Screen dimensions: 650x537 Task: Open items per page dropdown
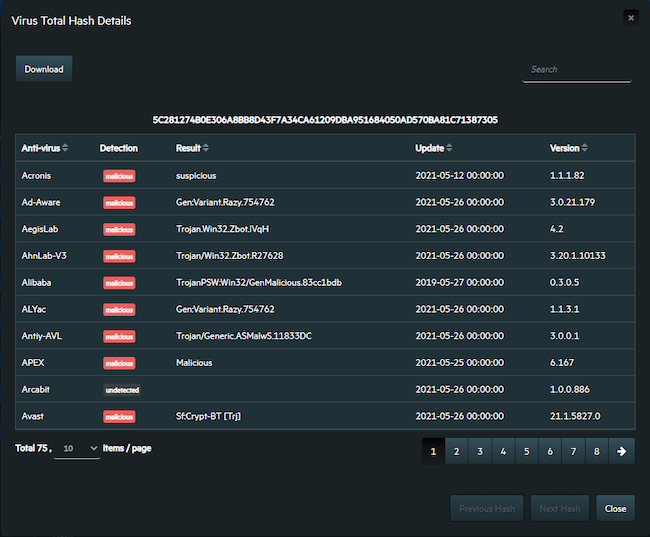[x=78, y=449]
